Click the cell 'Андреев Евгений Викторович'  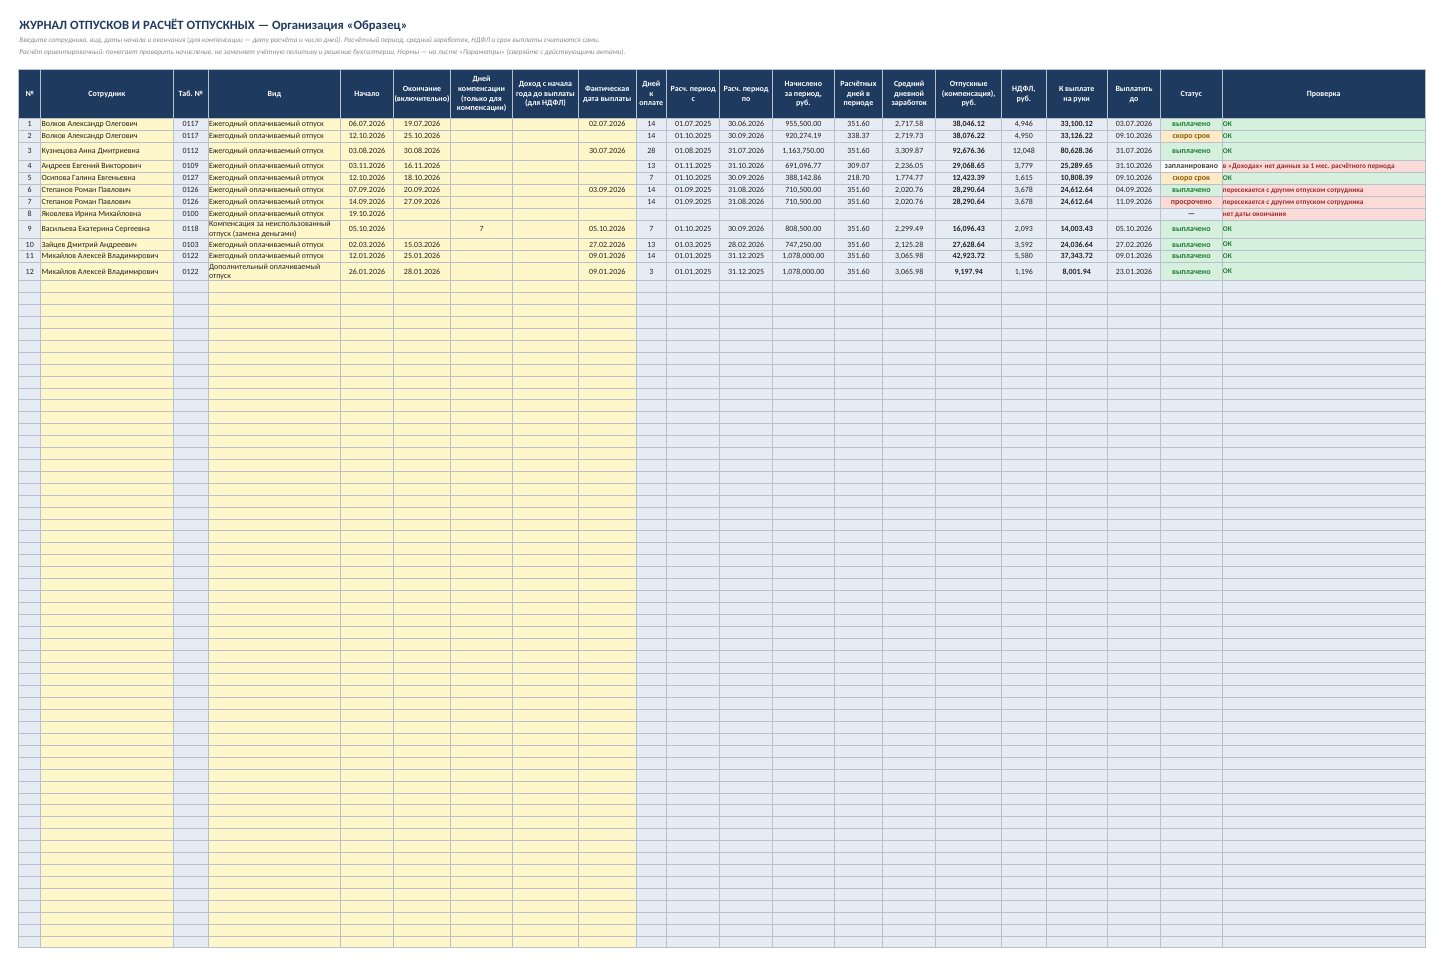point(107,166)
